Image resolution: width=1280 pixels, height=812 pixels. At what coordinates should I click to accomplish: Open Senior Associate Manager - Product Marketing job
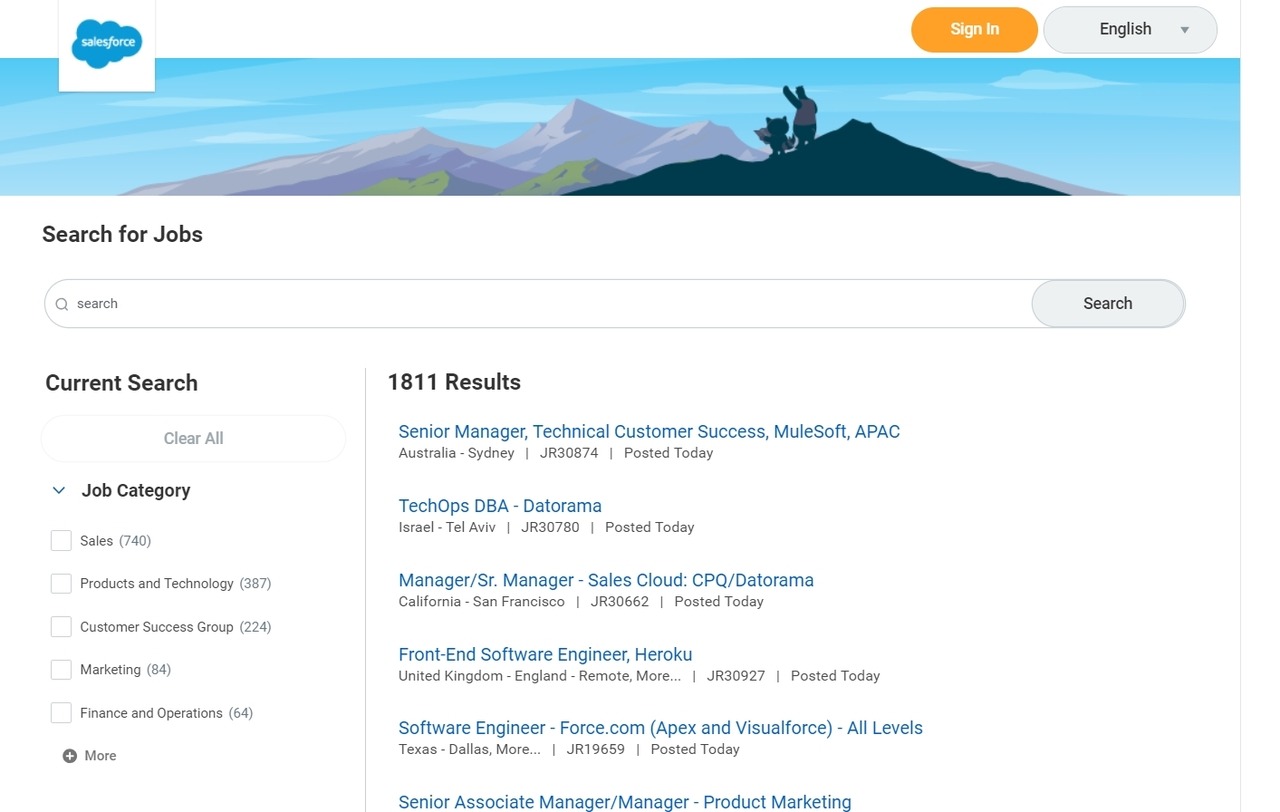click(625, 802)
